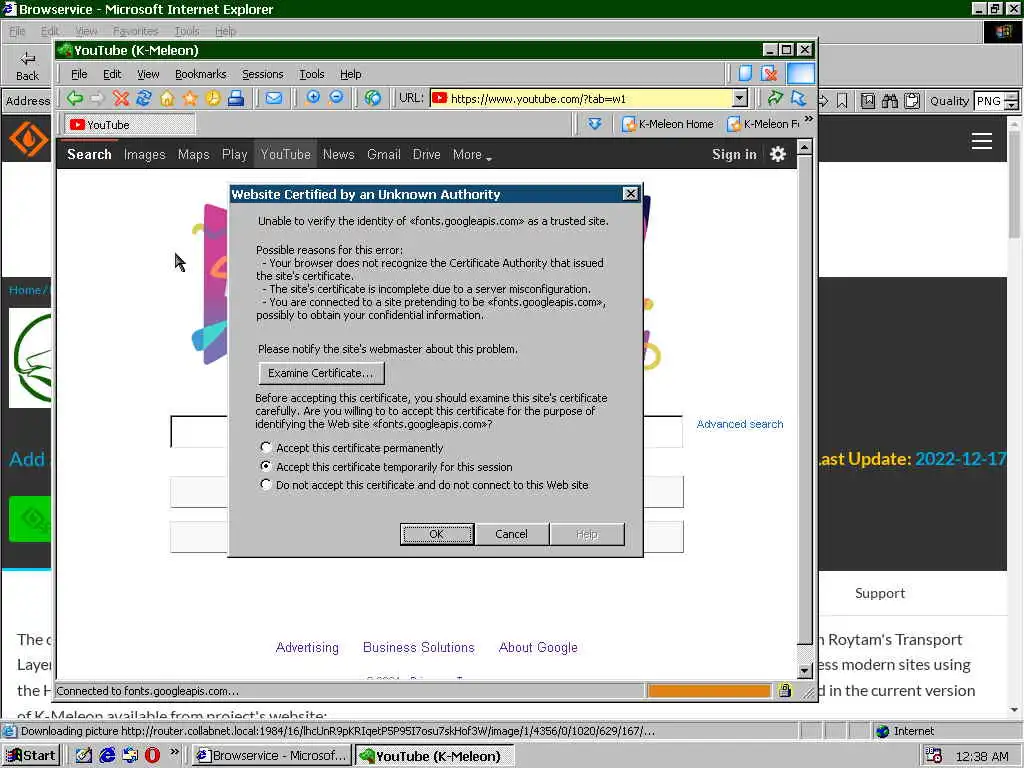This screenshot has height=768, width=1024.
Task: Click Gmail in the Google bar
Action: pyautogui.click(x=383, y=155)
